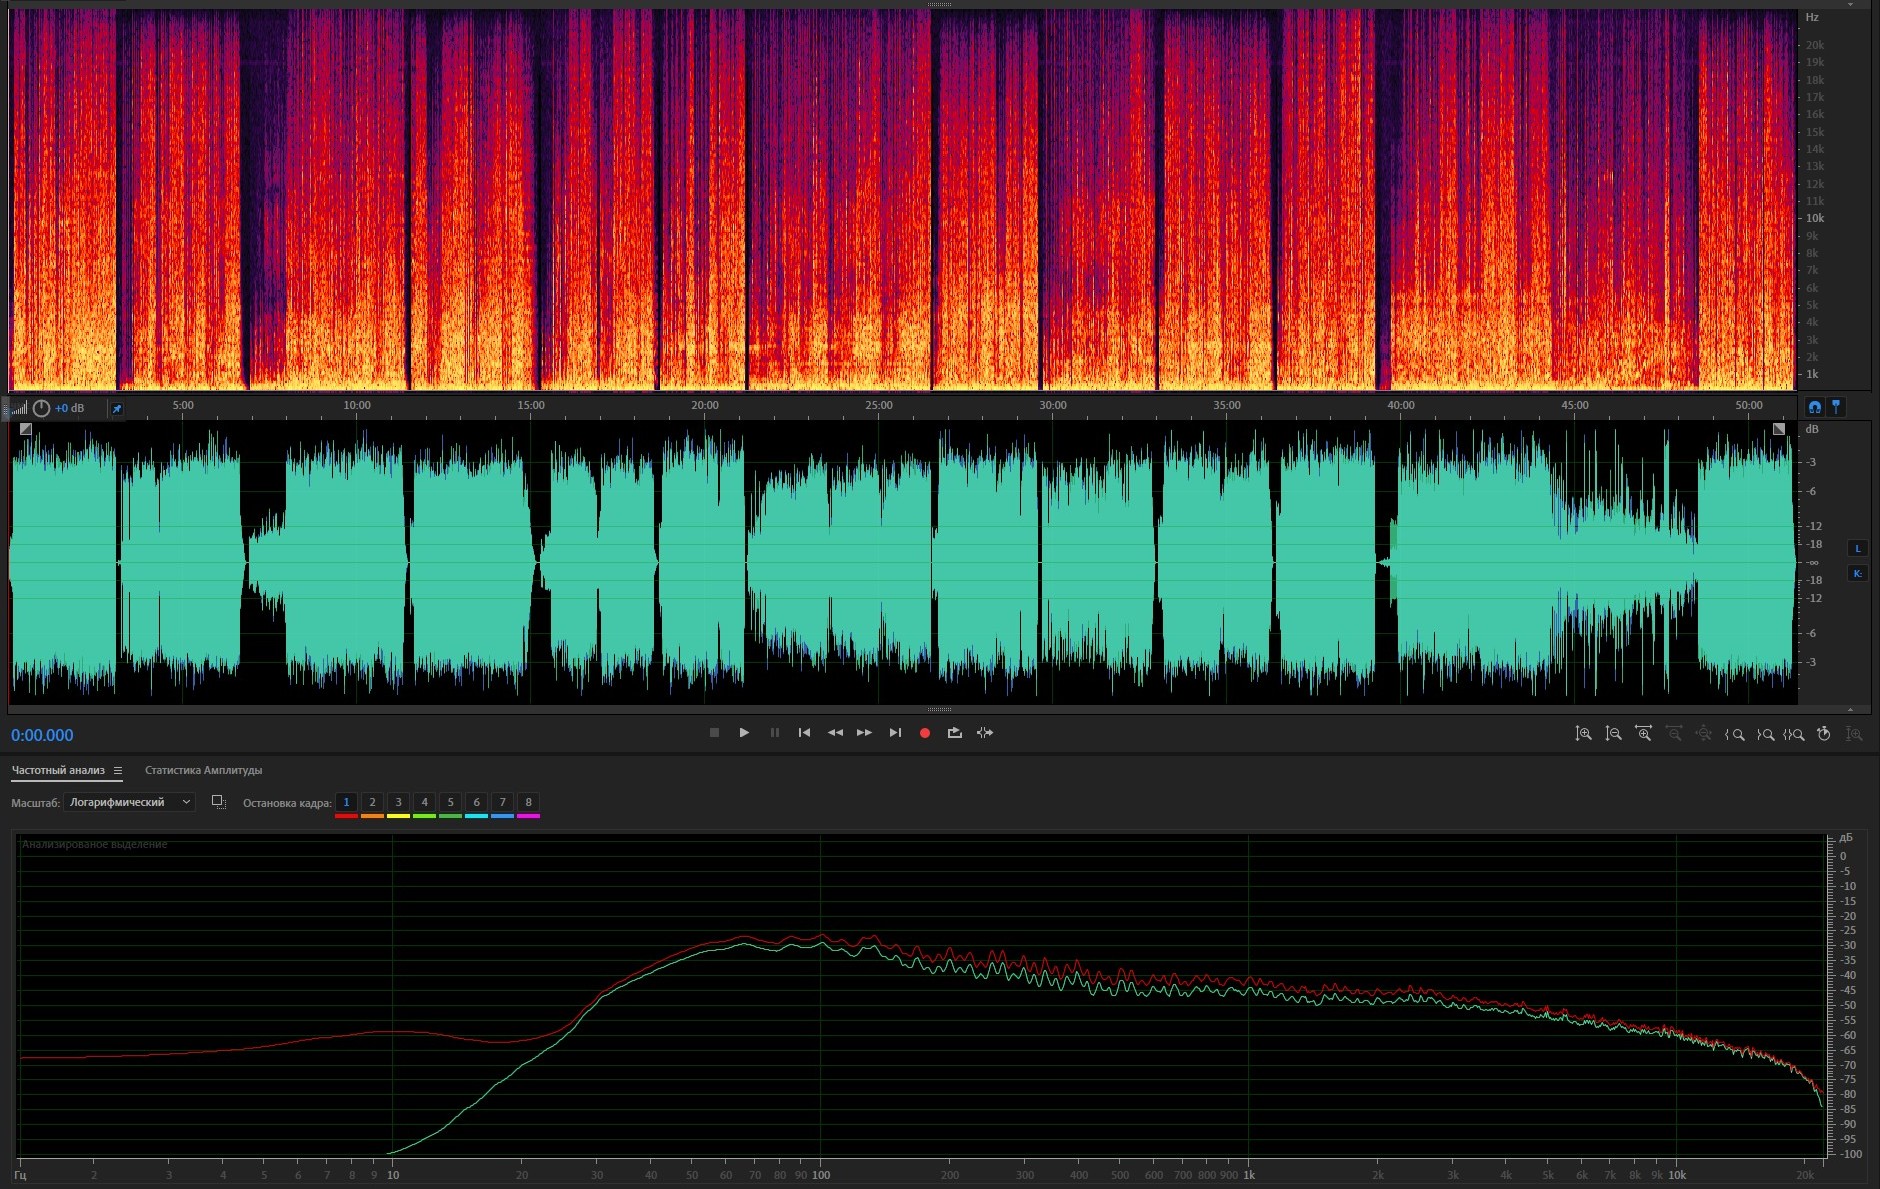Click the 1k label on frequency axis
Viewport: 1880px width, 1189px height.
coord(1249,1175)
